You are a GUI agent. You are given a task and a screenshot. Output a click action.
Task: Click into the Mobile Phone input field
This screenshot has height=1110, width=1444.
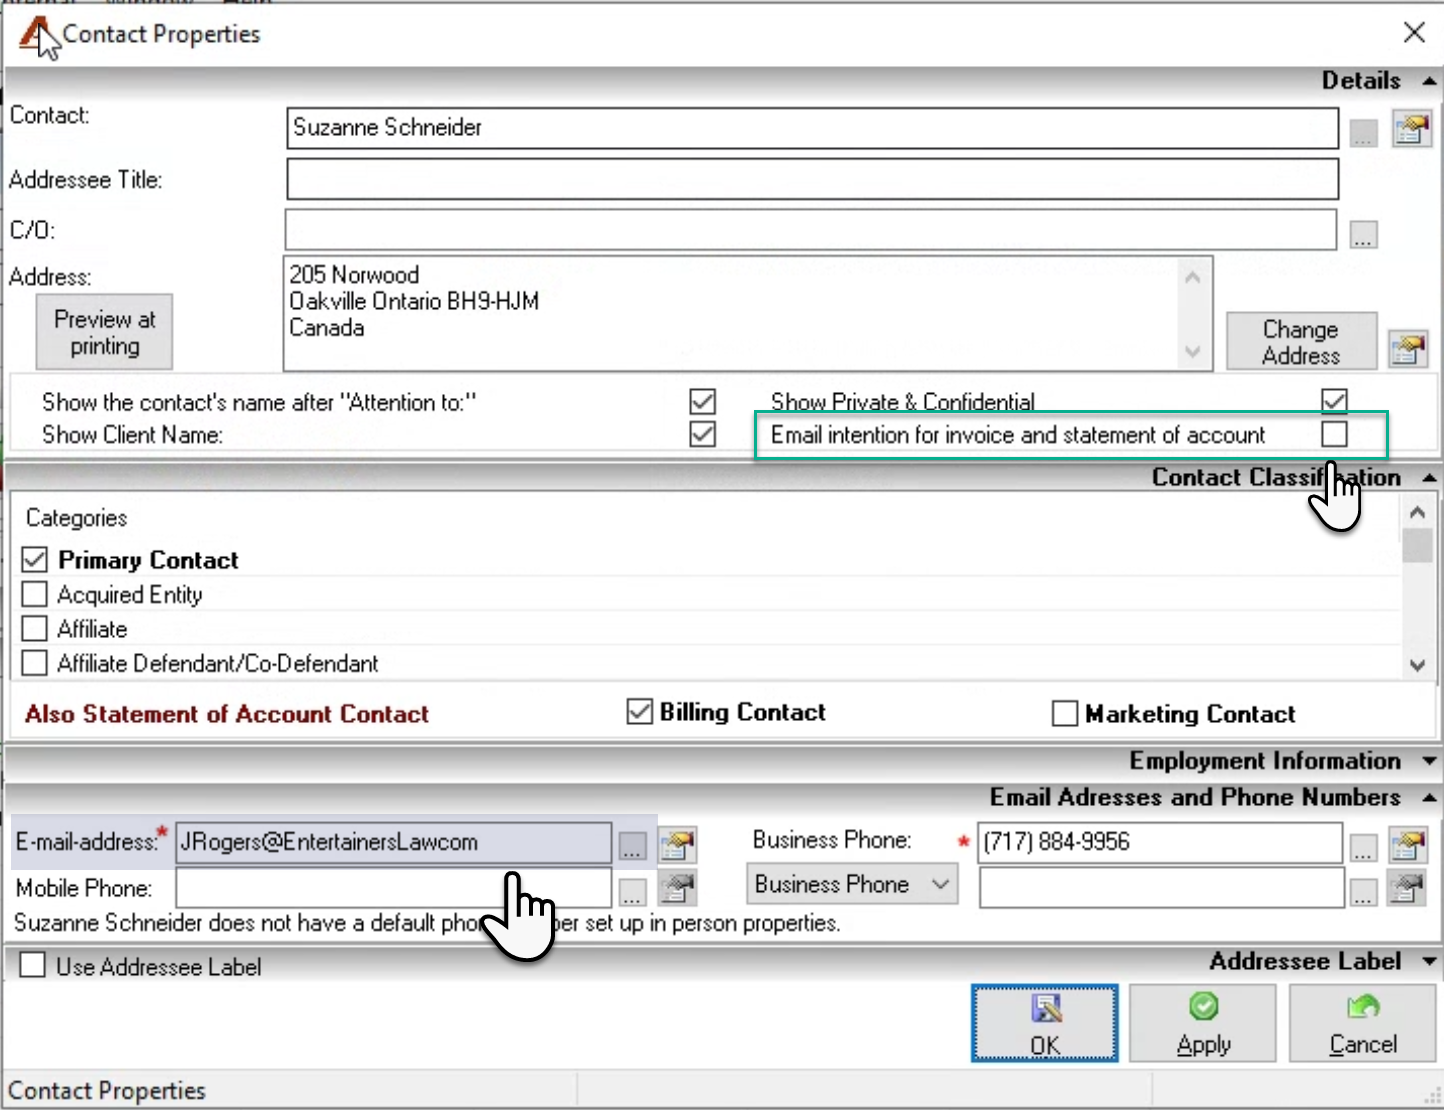click(393, 888)
